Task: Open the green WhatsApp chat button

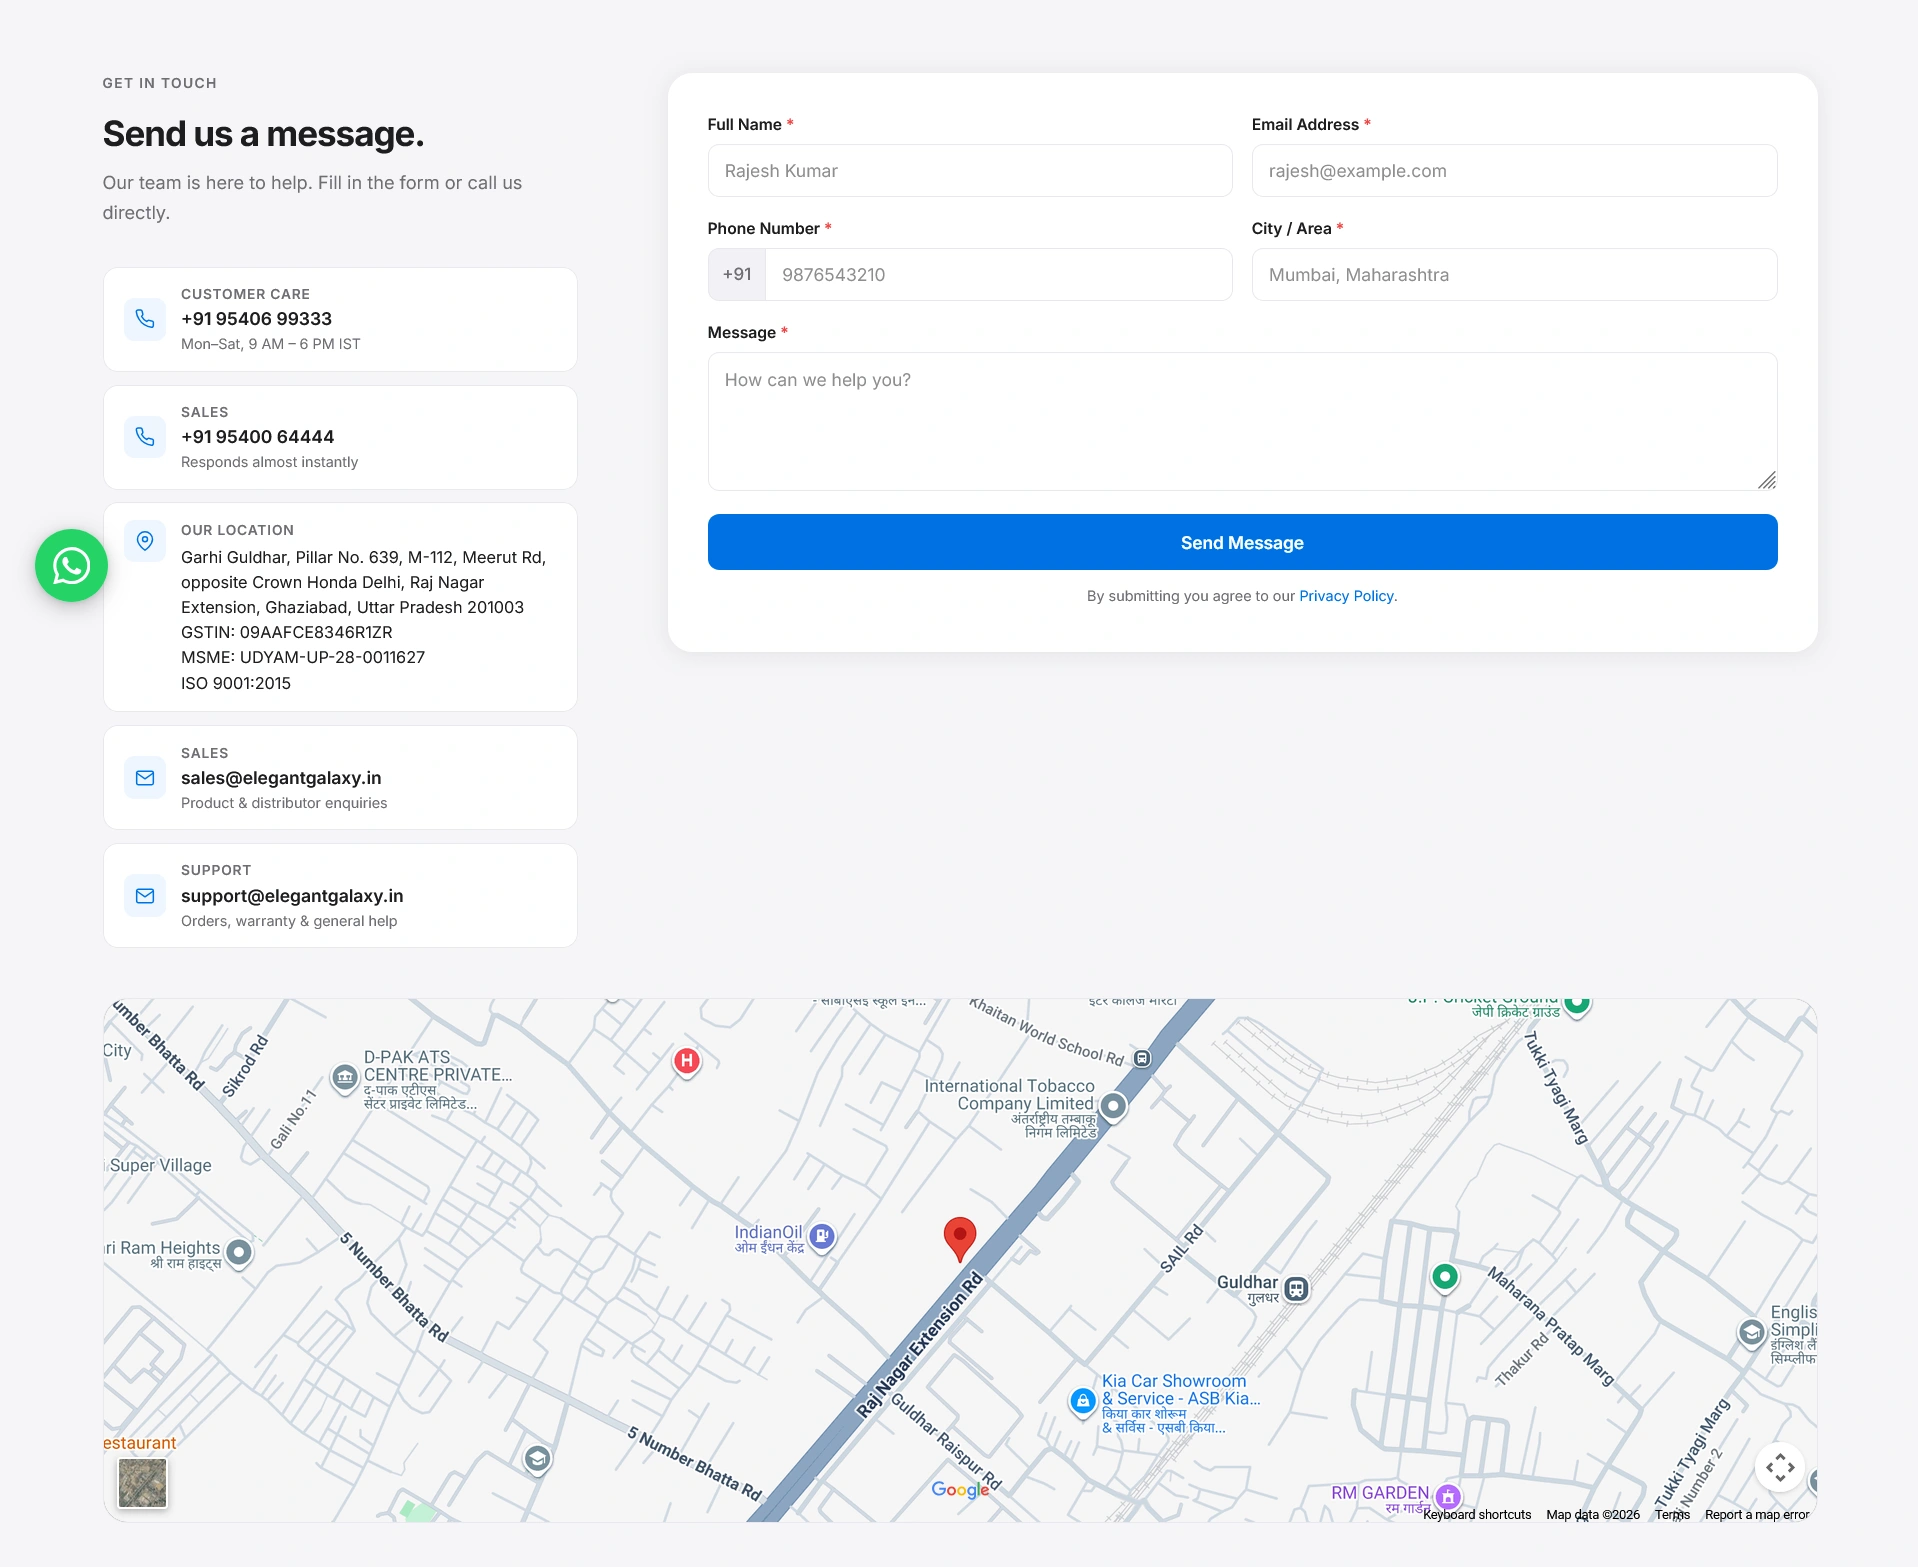Action: point(71,566)
